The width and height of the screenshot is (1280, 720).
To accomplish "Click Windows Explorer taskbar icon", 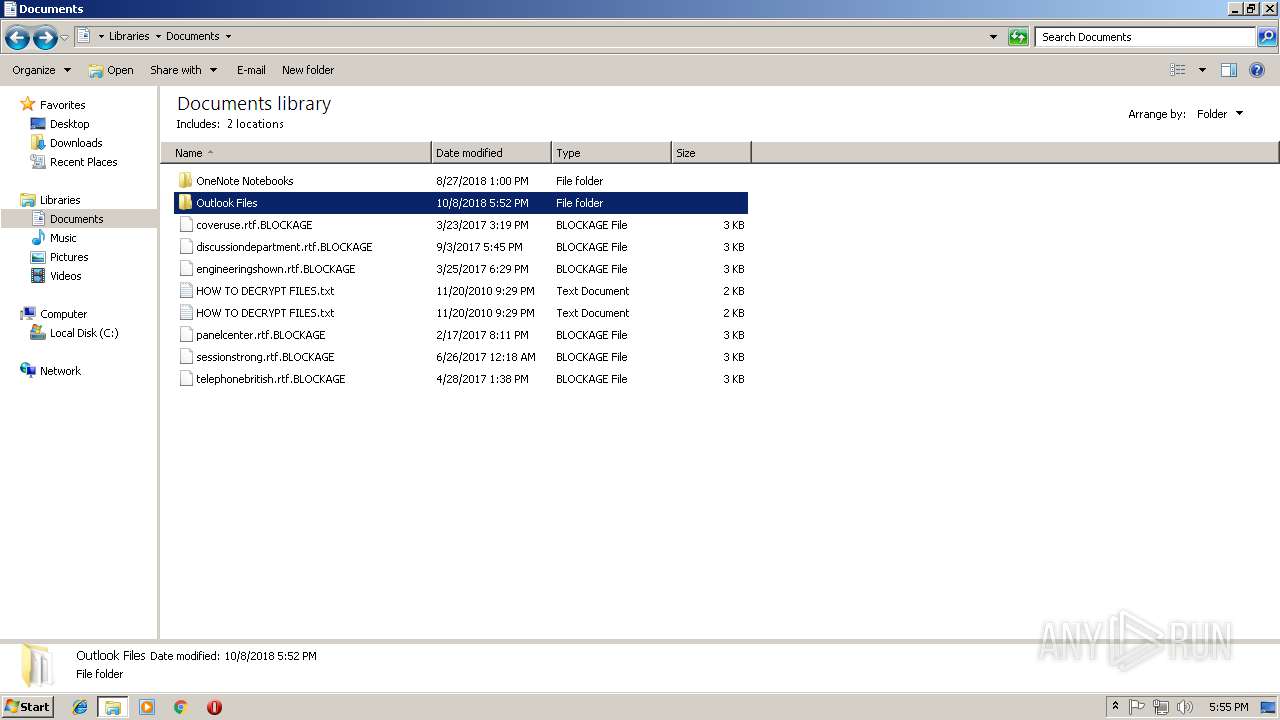I will coord(113,707).
